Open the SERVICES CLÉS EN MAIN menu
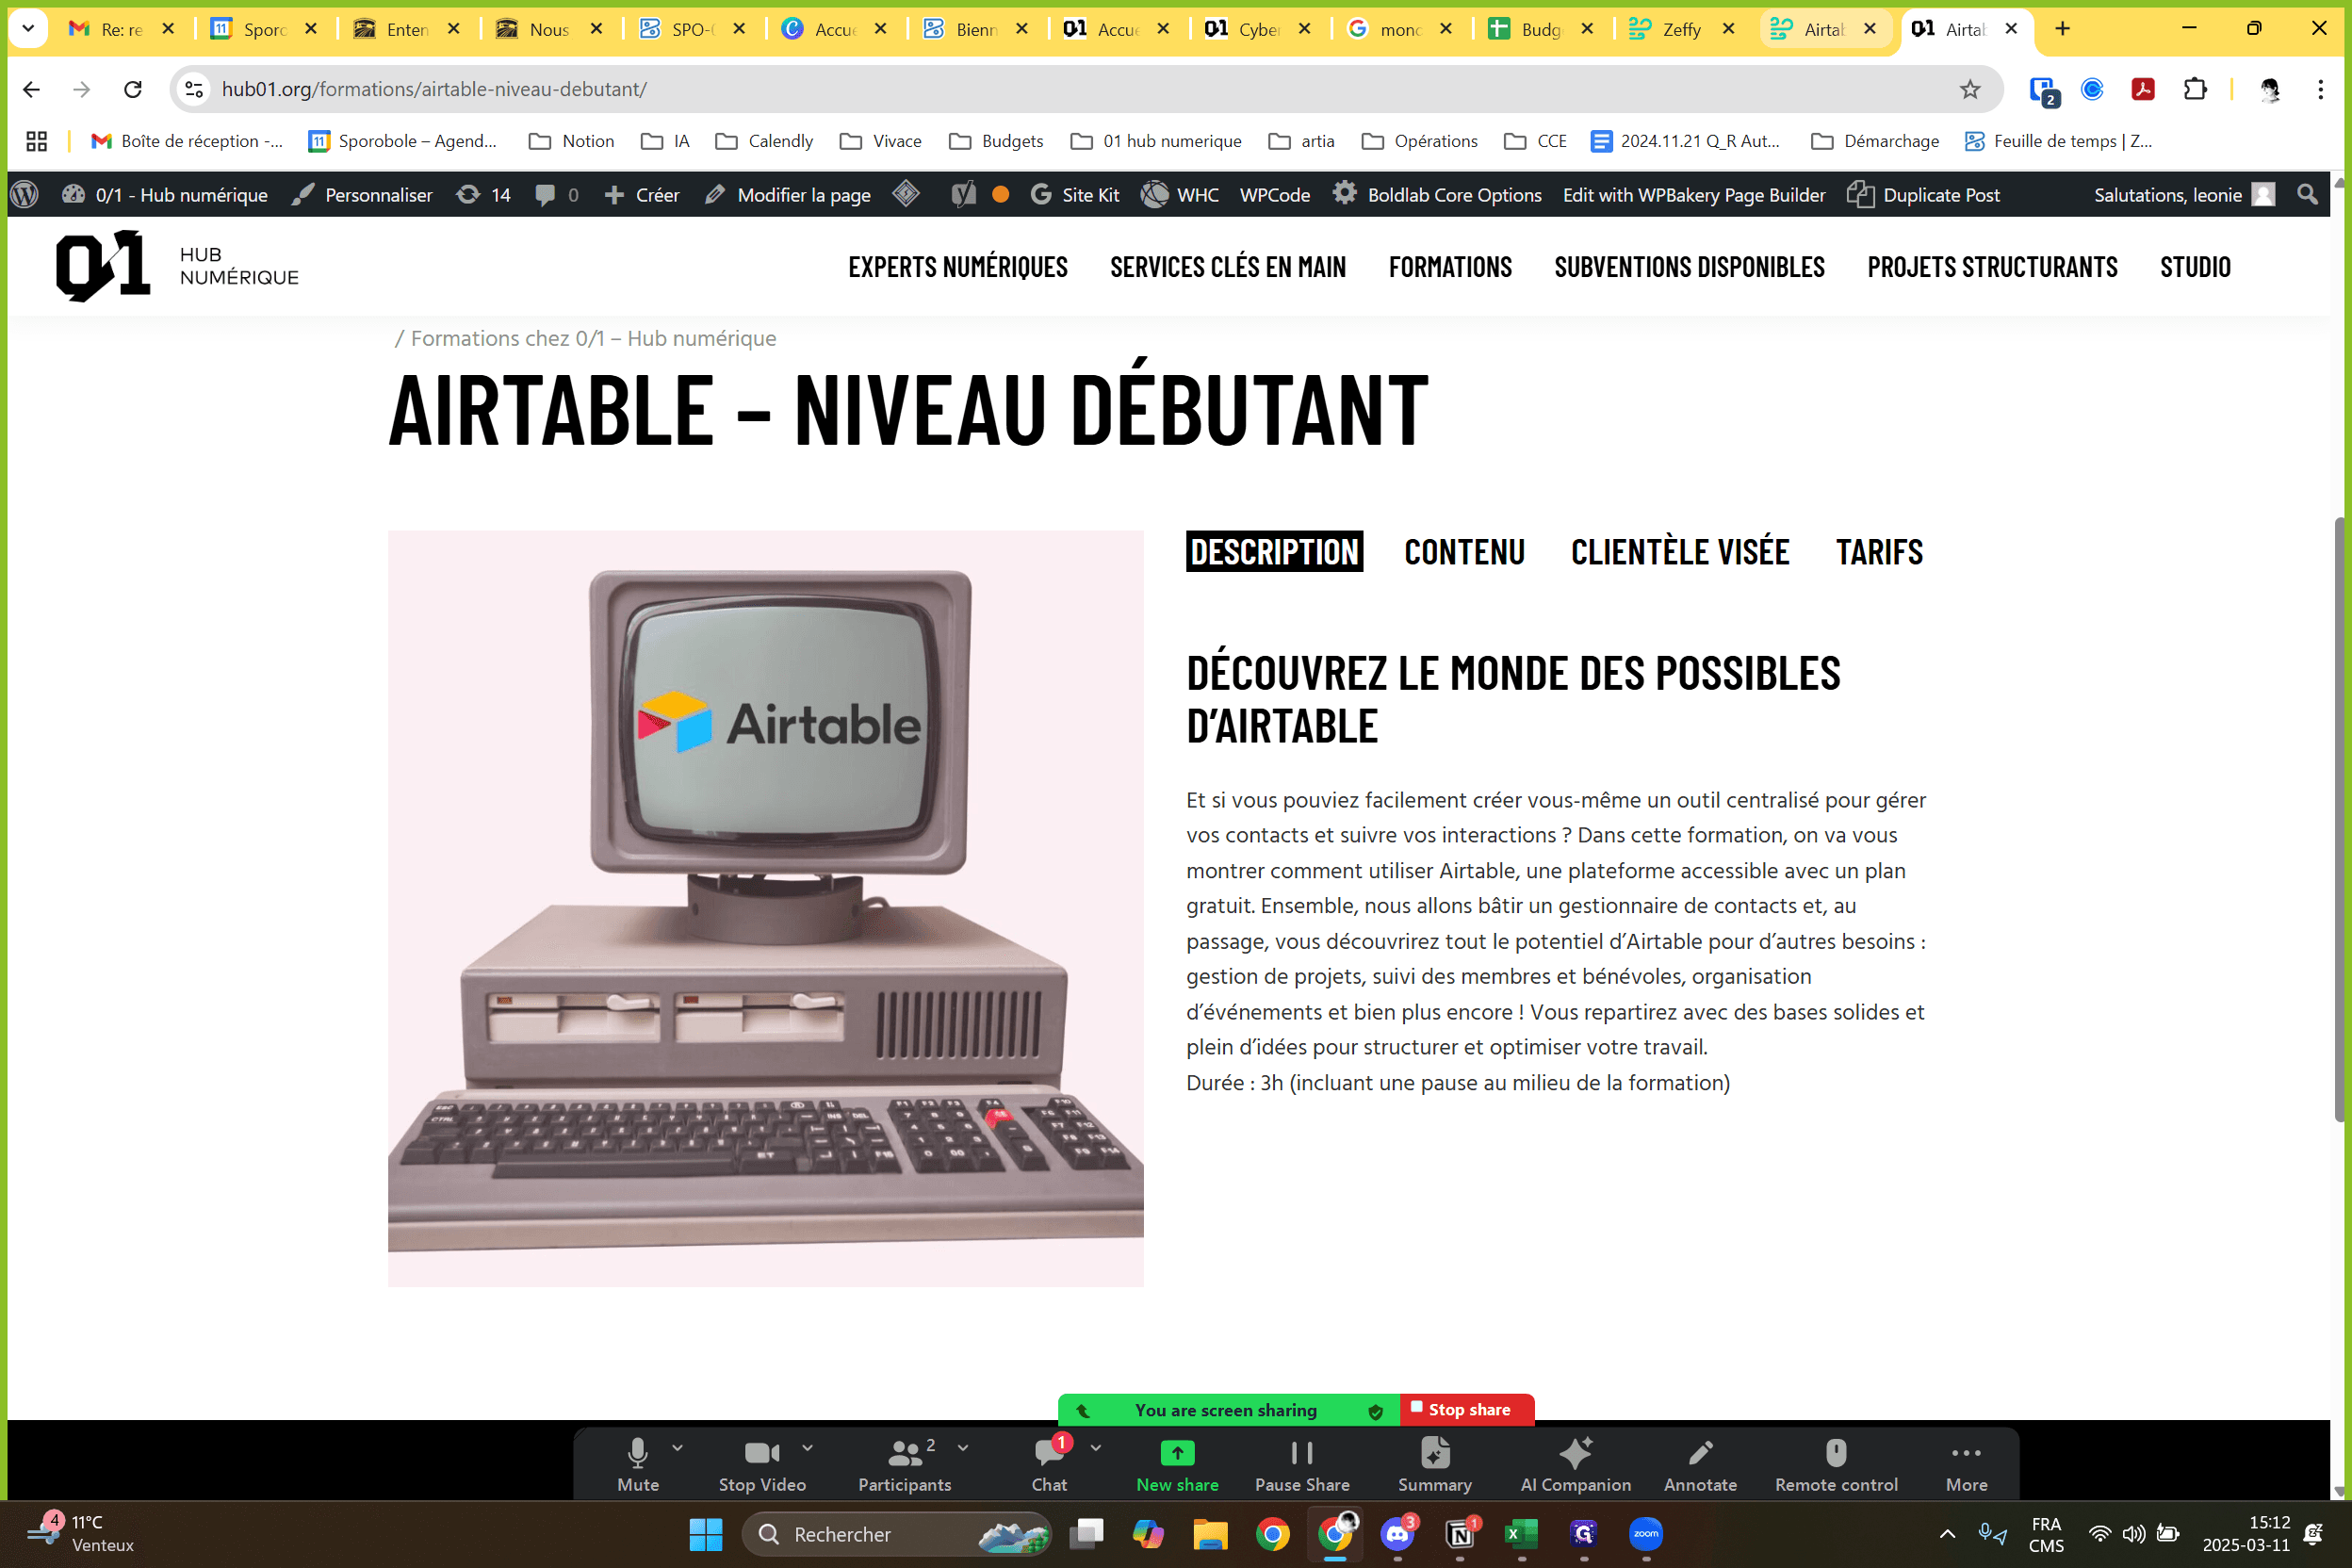This screenshot has height=1568, width=2352. pos(1228,267)
